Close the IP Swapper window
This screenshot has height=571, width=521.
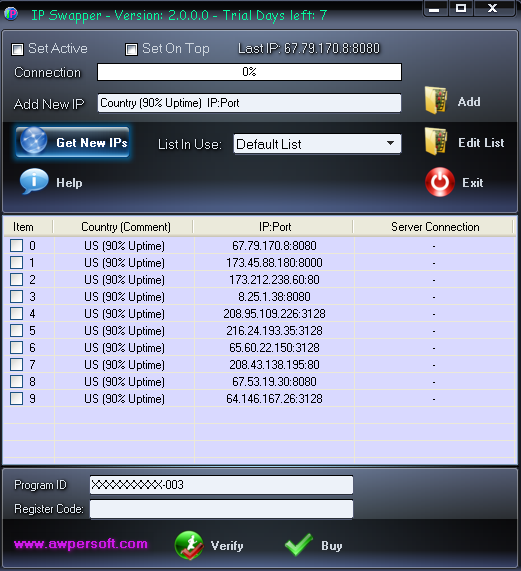tap(493, 9)
